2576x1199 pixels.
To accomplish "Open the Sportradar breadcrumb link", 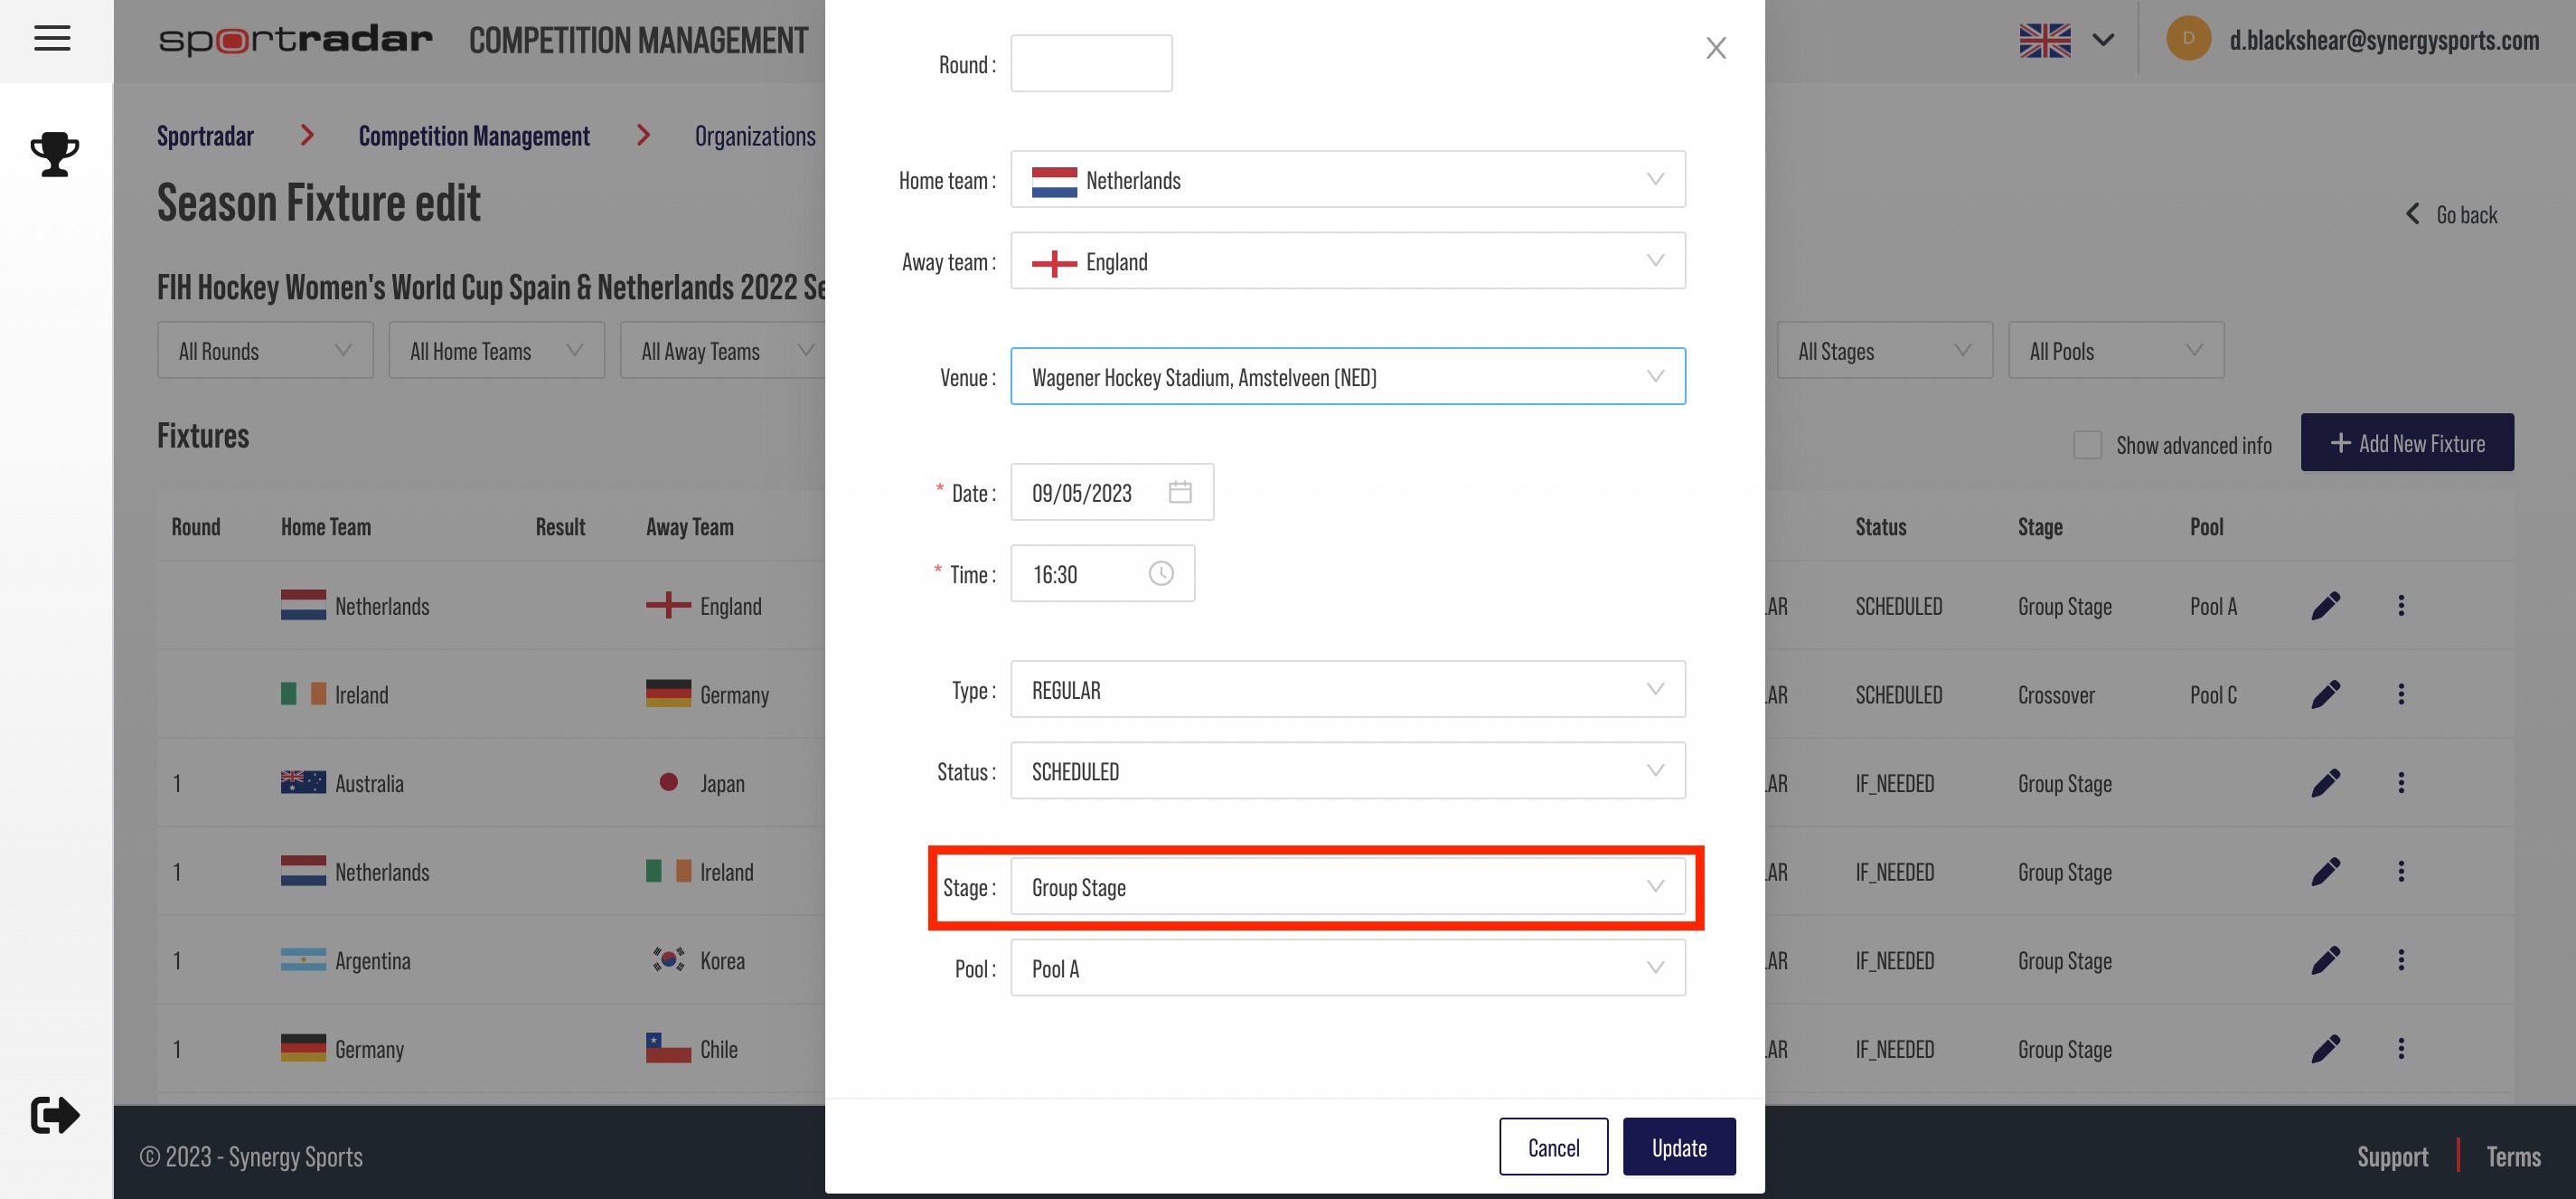I will coord(205,136).
